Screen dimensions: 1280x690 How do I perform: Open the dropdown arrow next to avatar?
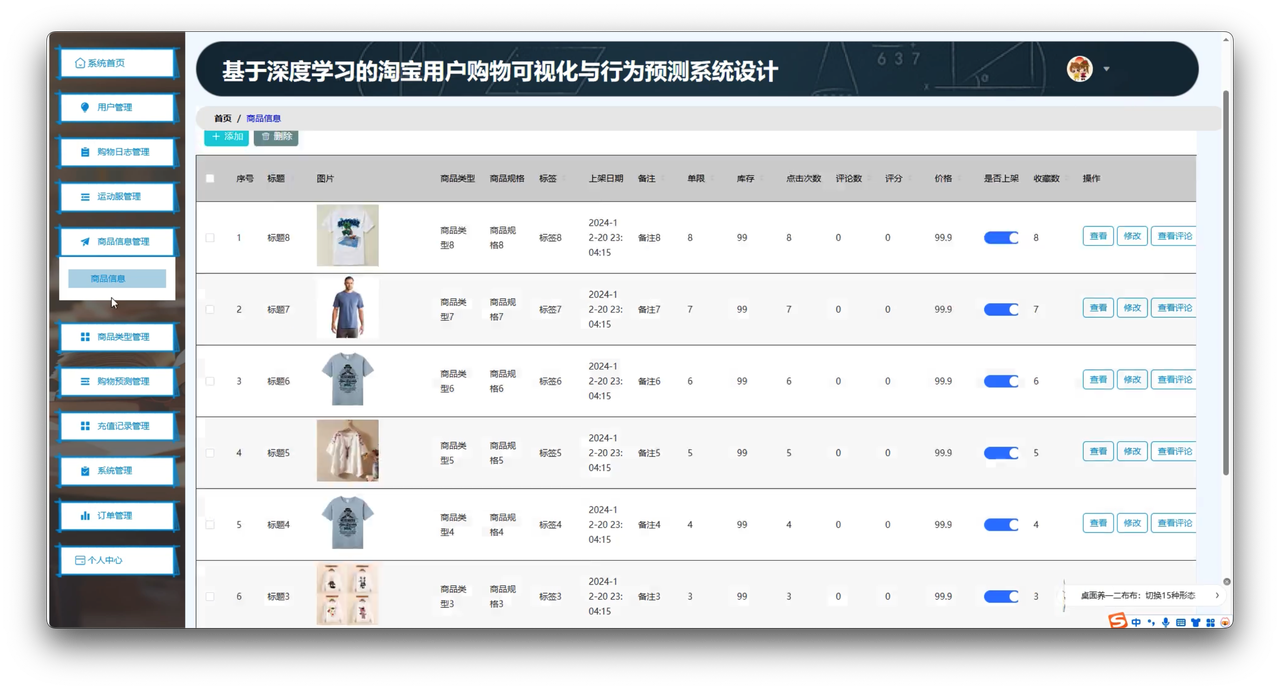pos(1106,70)
